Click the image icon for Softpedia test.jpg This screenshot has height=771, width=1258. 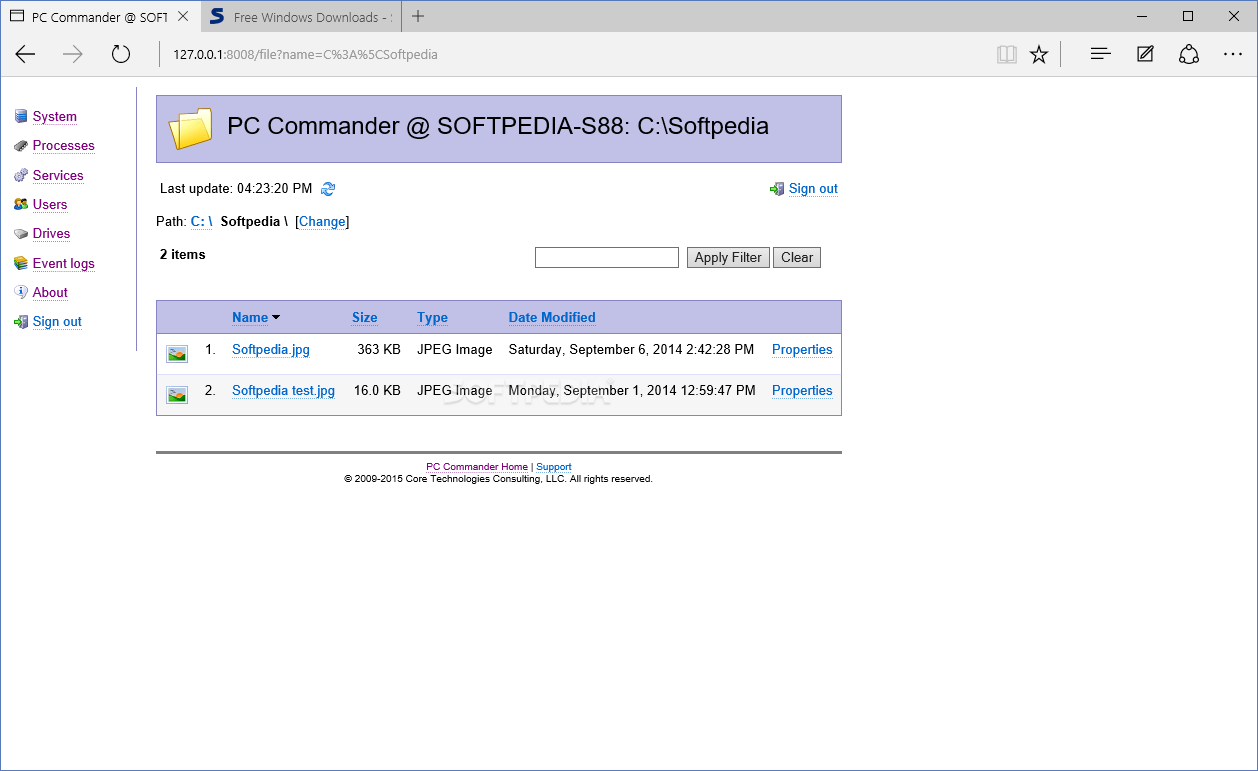coord(177,394)
